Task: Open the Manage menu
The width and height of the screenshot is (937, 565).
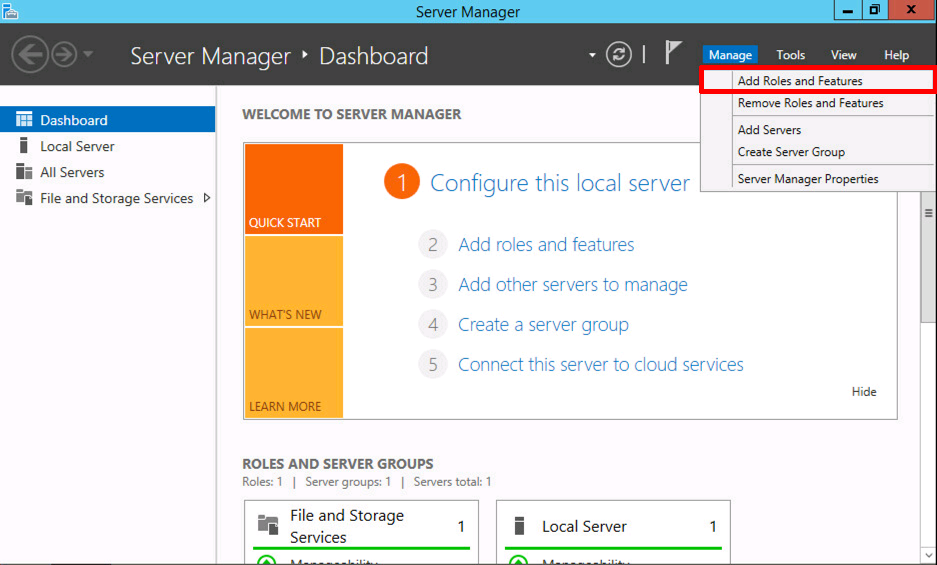Action: [x=730, y=55]
